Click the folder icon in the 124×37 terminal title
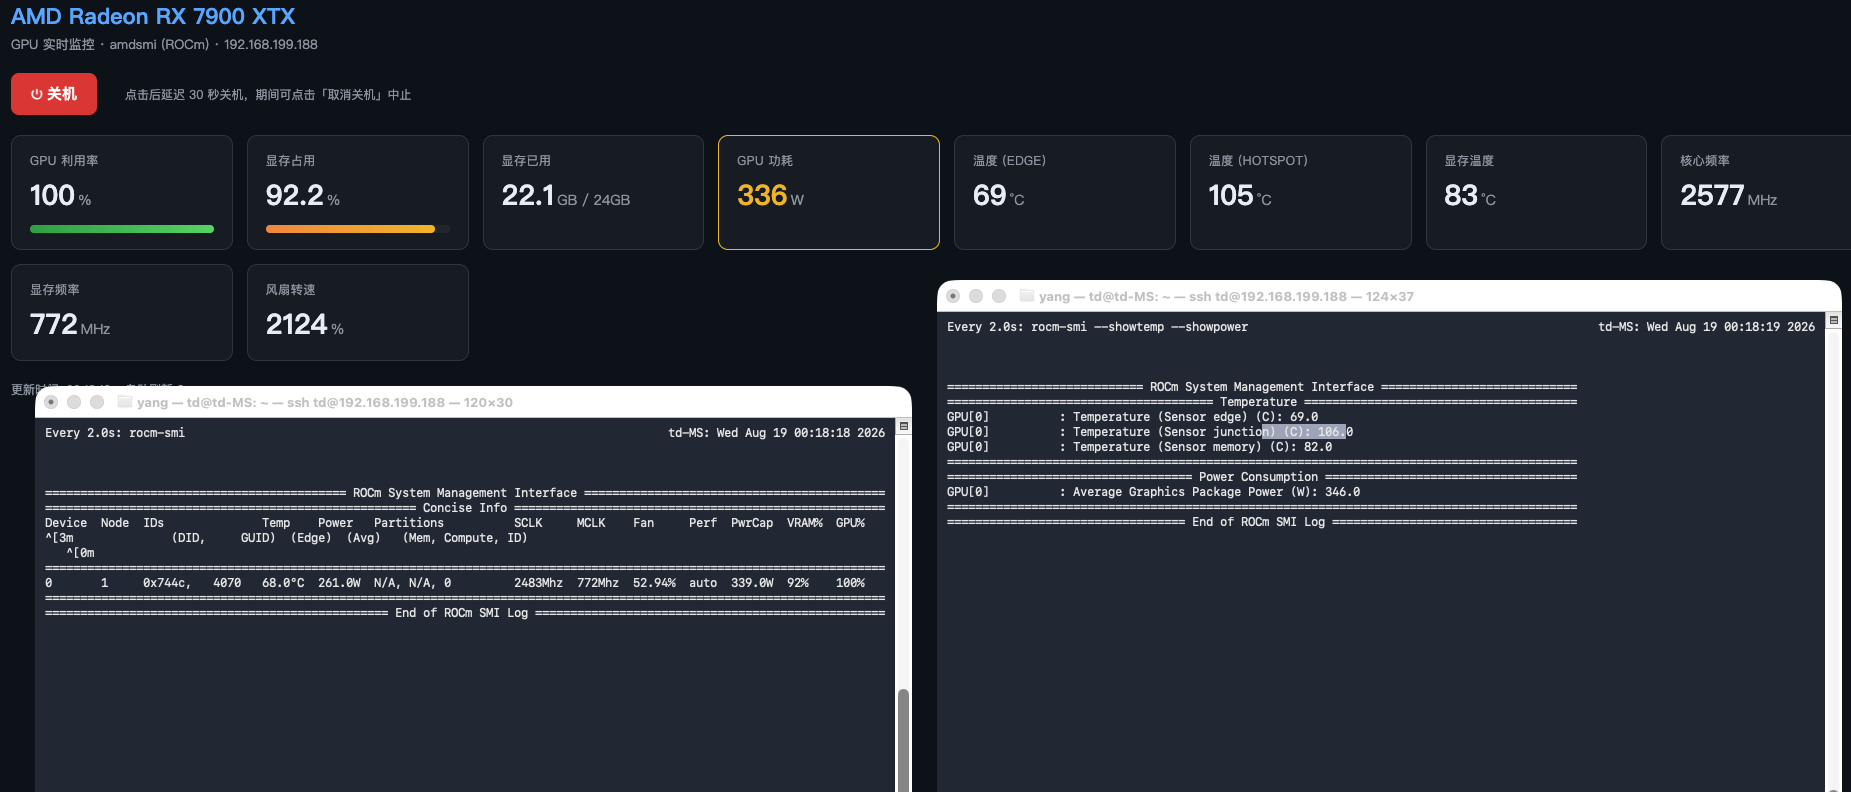The width and height of the screenshot is (1851, 792). [x=1027, y=296]
